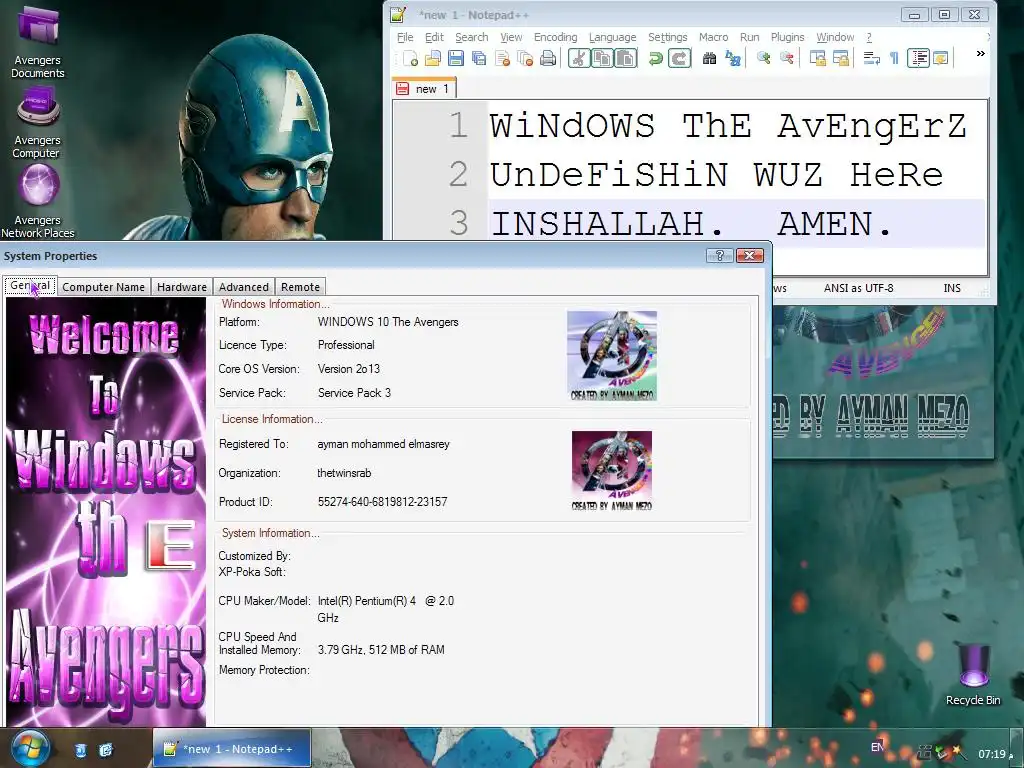Toggle the Indent Guide icon in Notepad++
Screen dimensions: 1024x768
pyautogui.click(x=918, y=59)
